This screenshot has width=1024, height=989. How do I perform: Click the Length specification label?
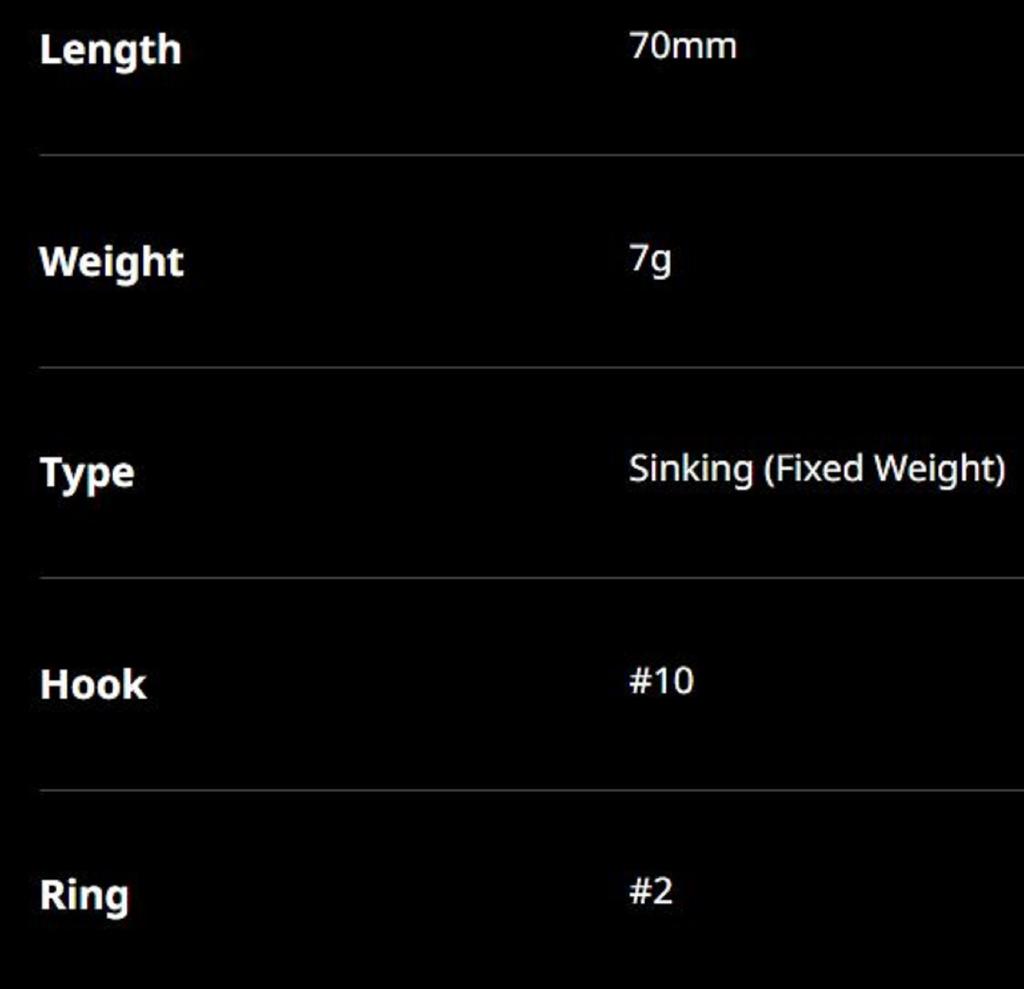pyautogui.click(x=110, y=50)
